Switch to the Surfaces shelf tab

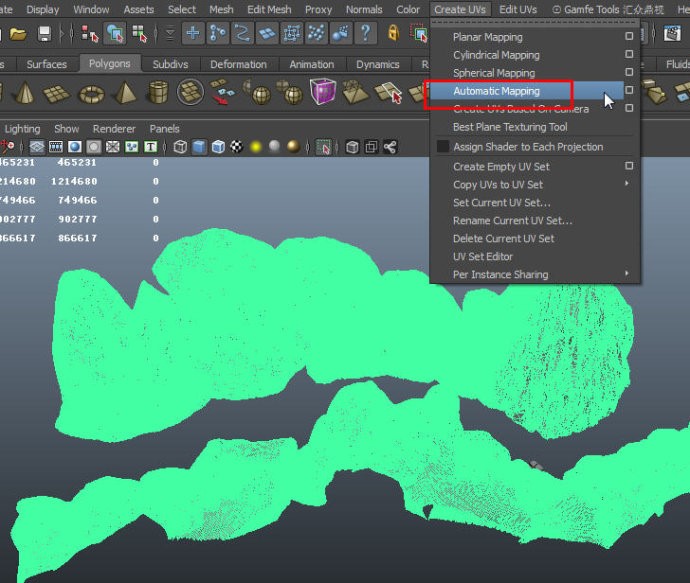pyautogui.click(x=47, y=64)
